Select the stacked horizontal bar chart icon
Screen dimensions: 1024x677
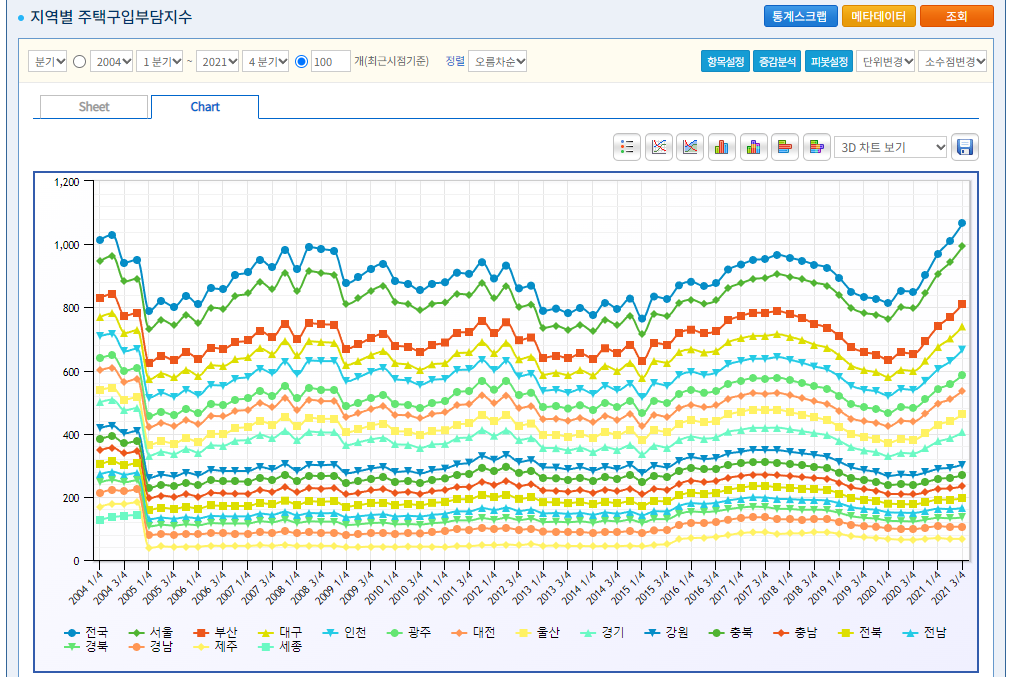(x=816, y=147)
